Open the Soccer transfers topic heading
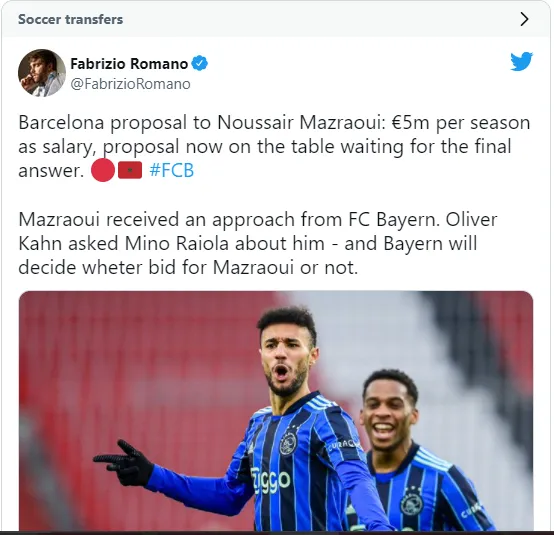Image resolution: width=554 pixels, height=535 pixels. [71, 19]
